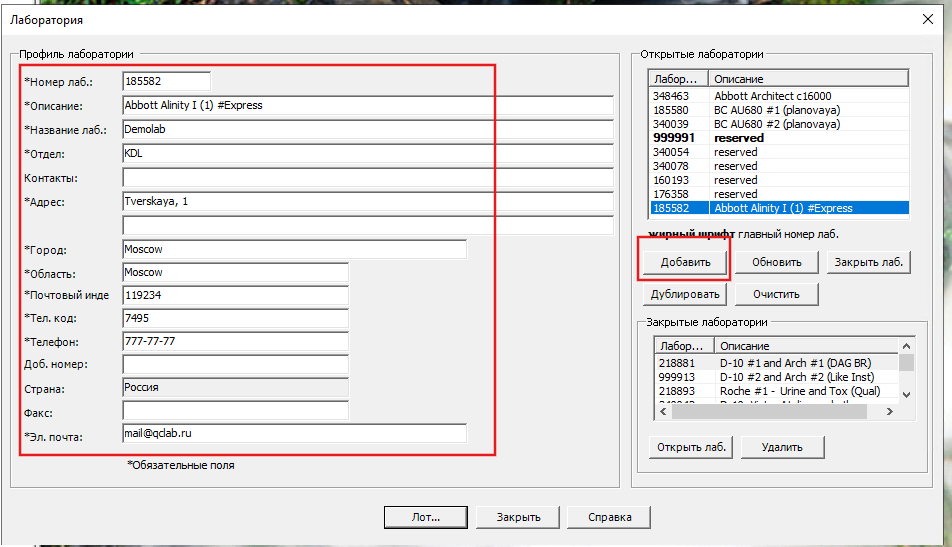The height and width of the screenshot is (547, 952).
Task: Open Справка help
Action: point(608,517)
